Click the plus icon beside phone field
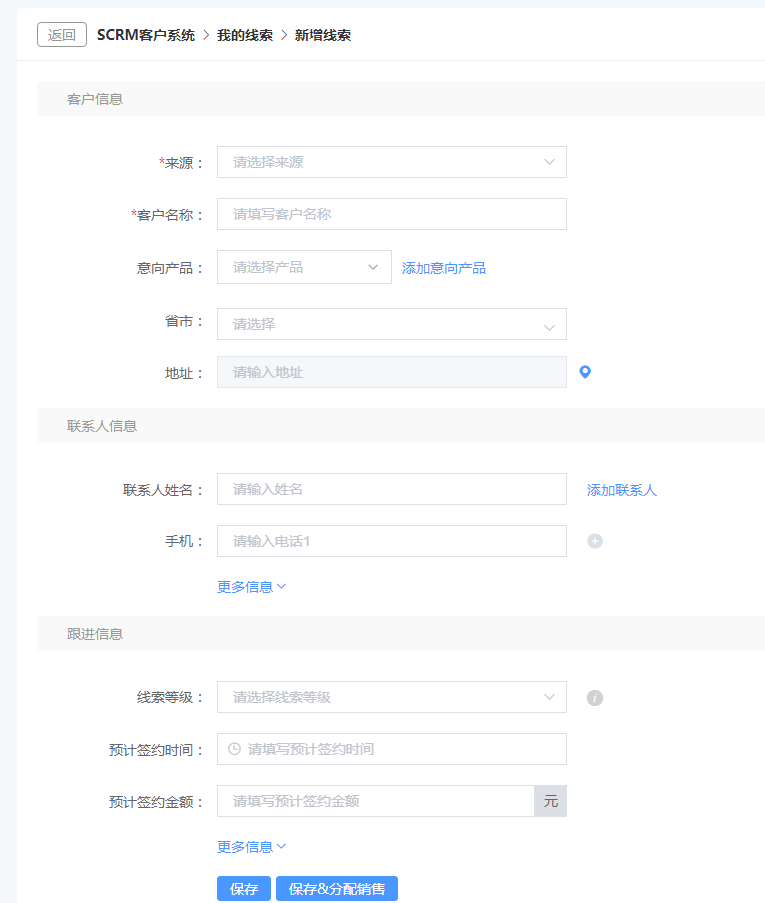Image resolution: width=765 pixels, height=903 pixels. 594,541
